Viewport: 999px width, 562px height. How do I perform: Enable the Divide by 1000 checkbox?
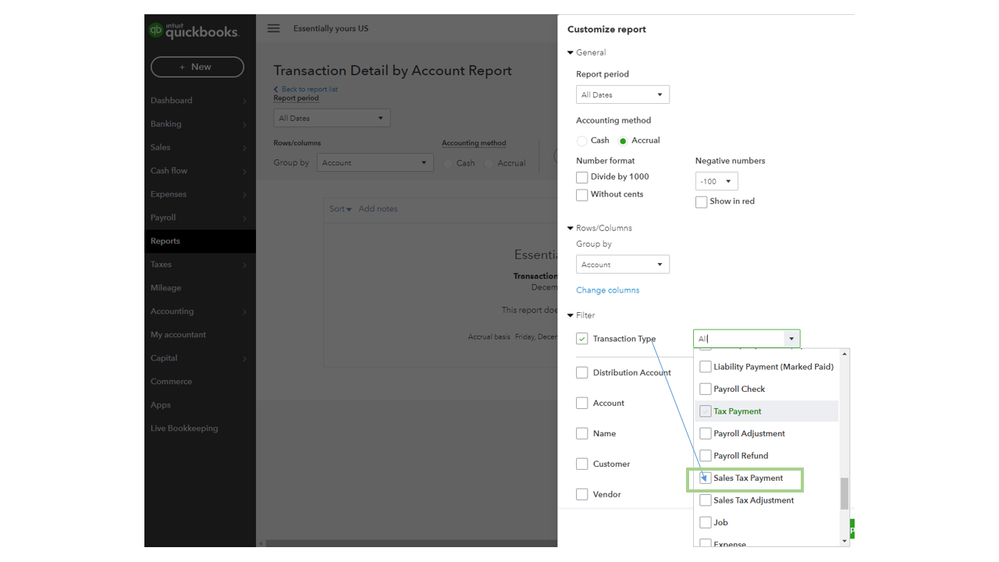click(582, 177)
